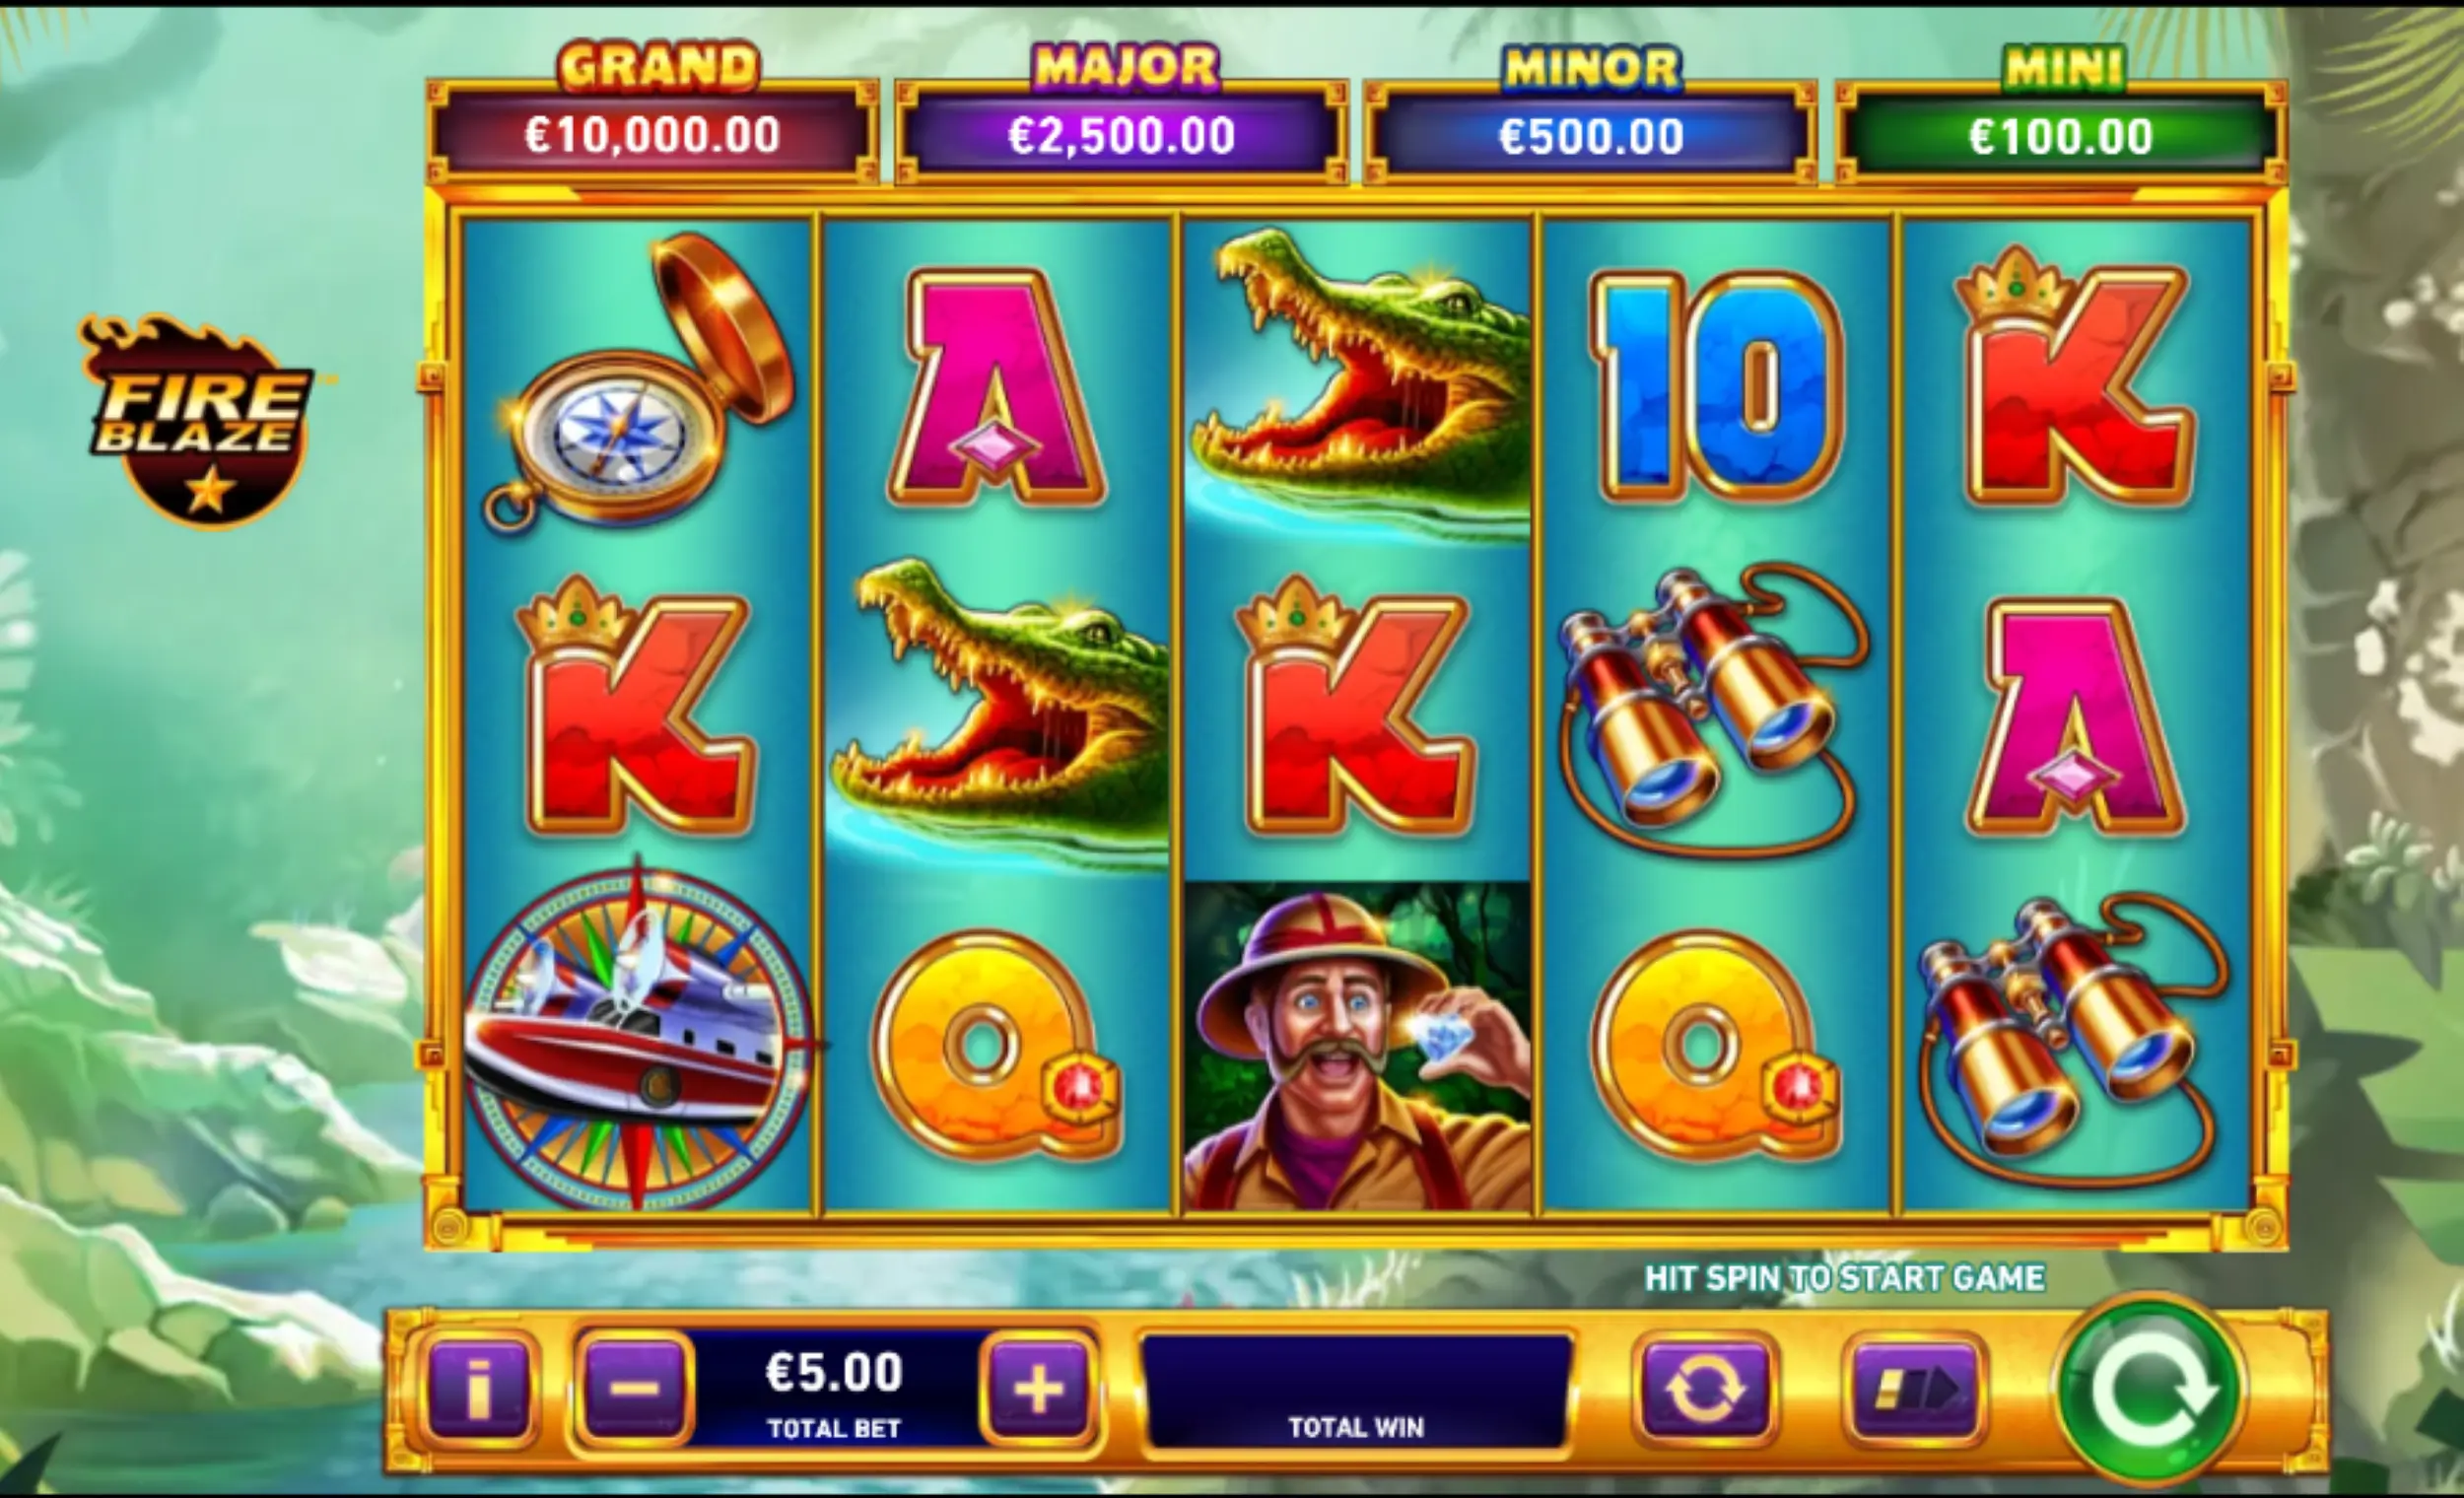Open the info paytable button
Screen dimensions: 2464x1498
coord(478,1390)
